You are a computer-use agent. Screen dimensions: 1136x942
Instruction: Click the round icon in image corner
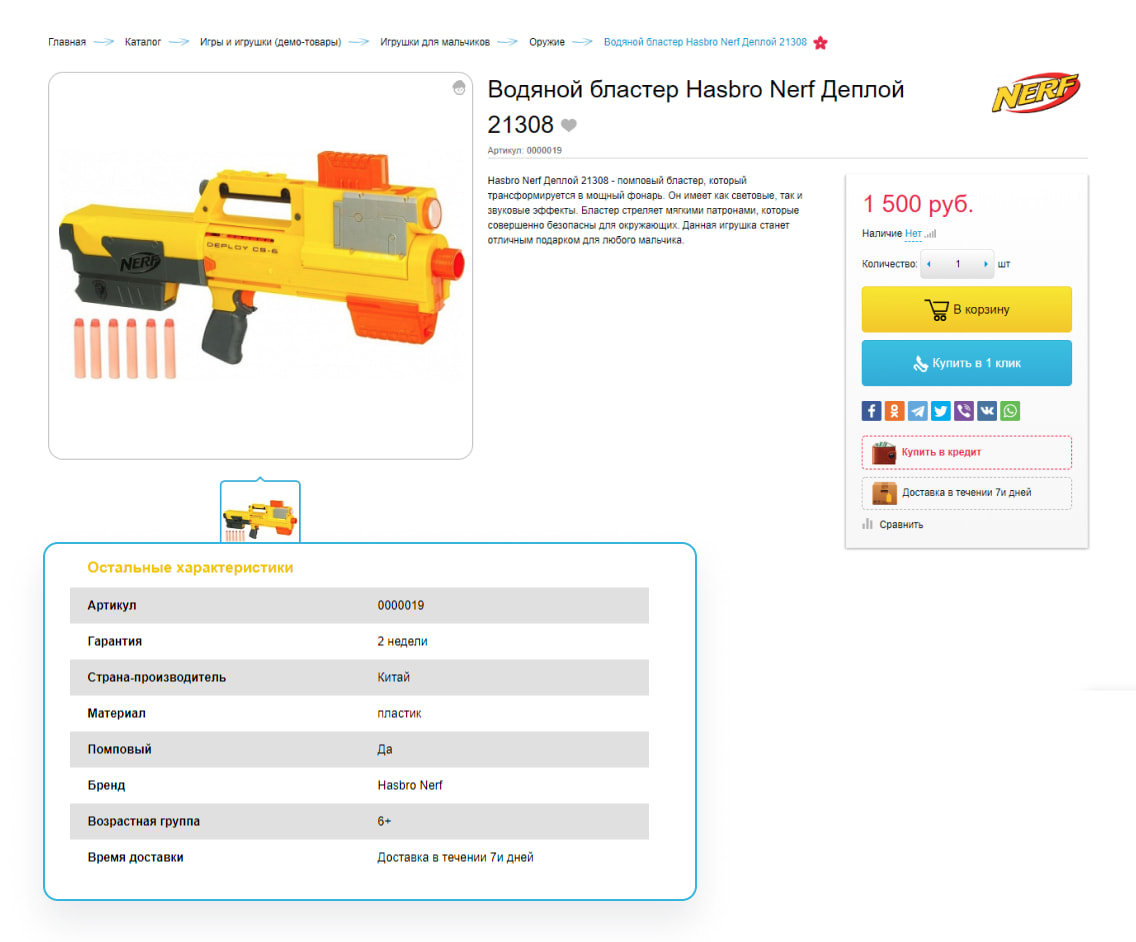click(x=459, y=88)
